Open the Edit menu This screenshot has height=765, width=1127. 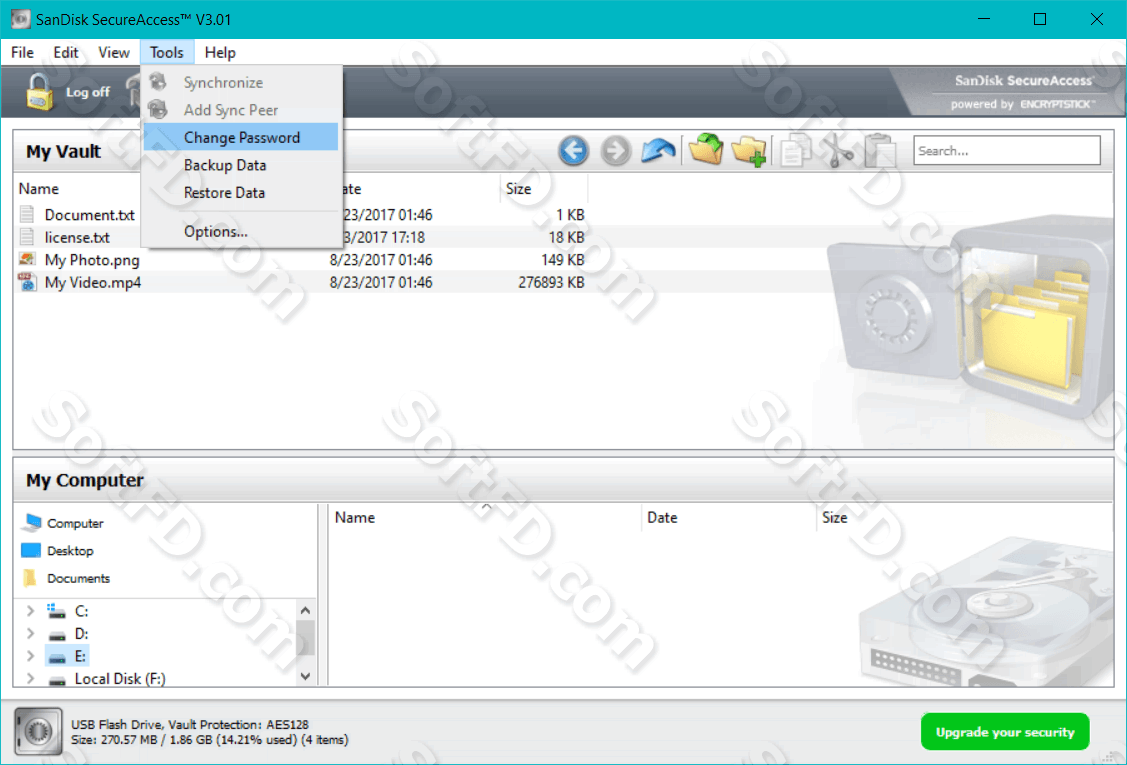[x=65, y=52]
